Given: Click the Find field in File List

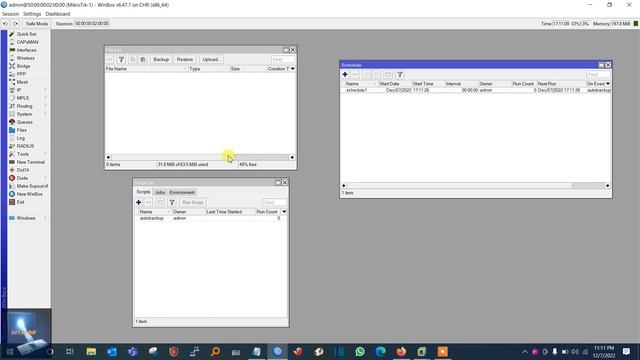Looking at the screenshot, I should point(283,60).
